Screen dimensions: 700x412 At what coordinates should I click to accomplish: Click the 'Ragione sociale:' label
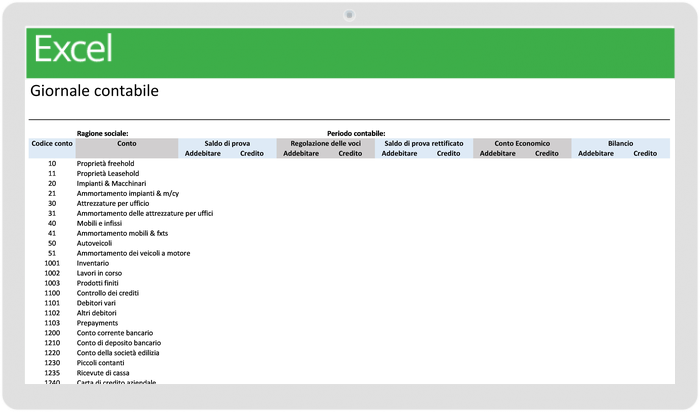tap(103, 133)
